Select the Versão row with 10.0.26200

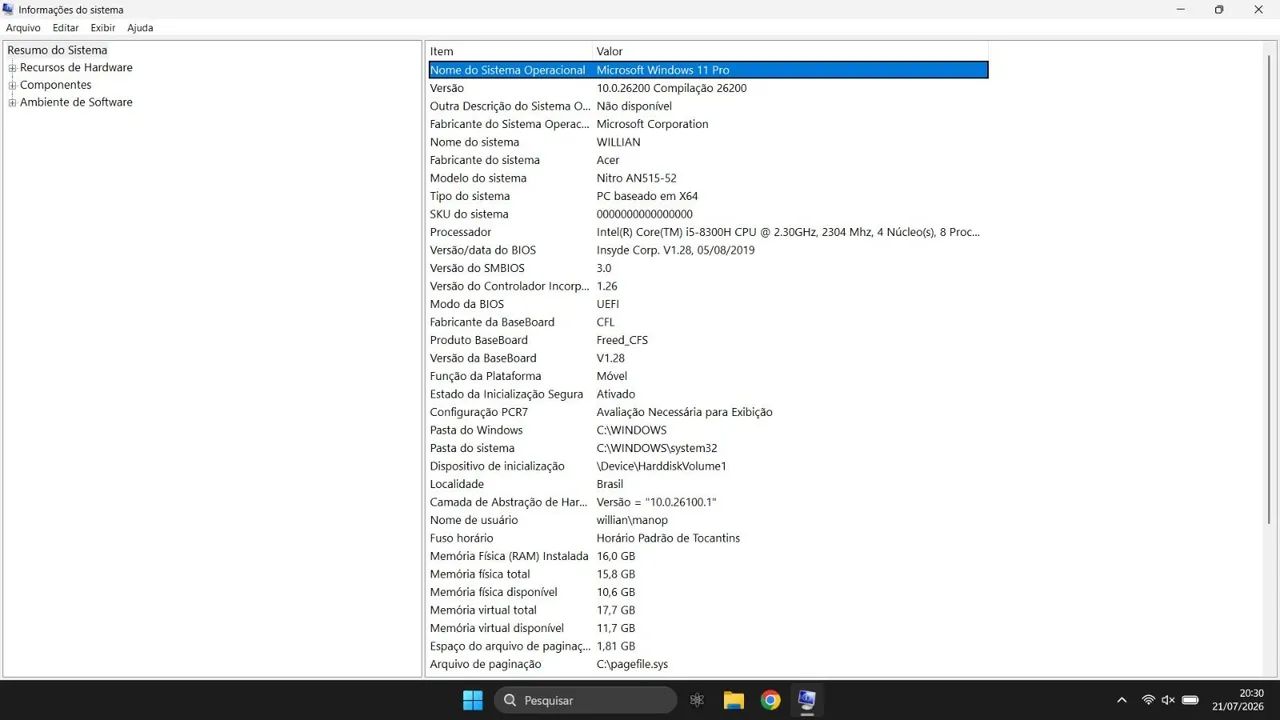[x=708, y=88]
